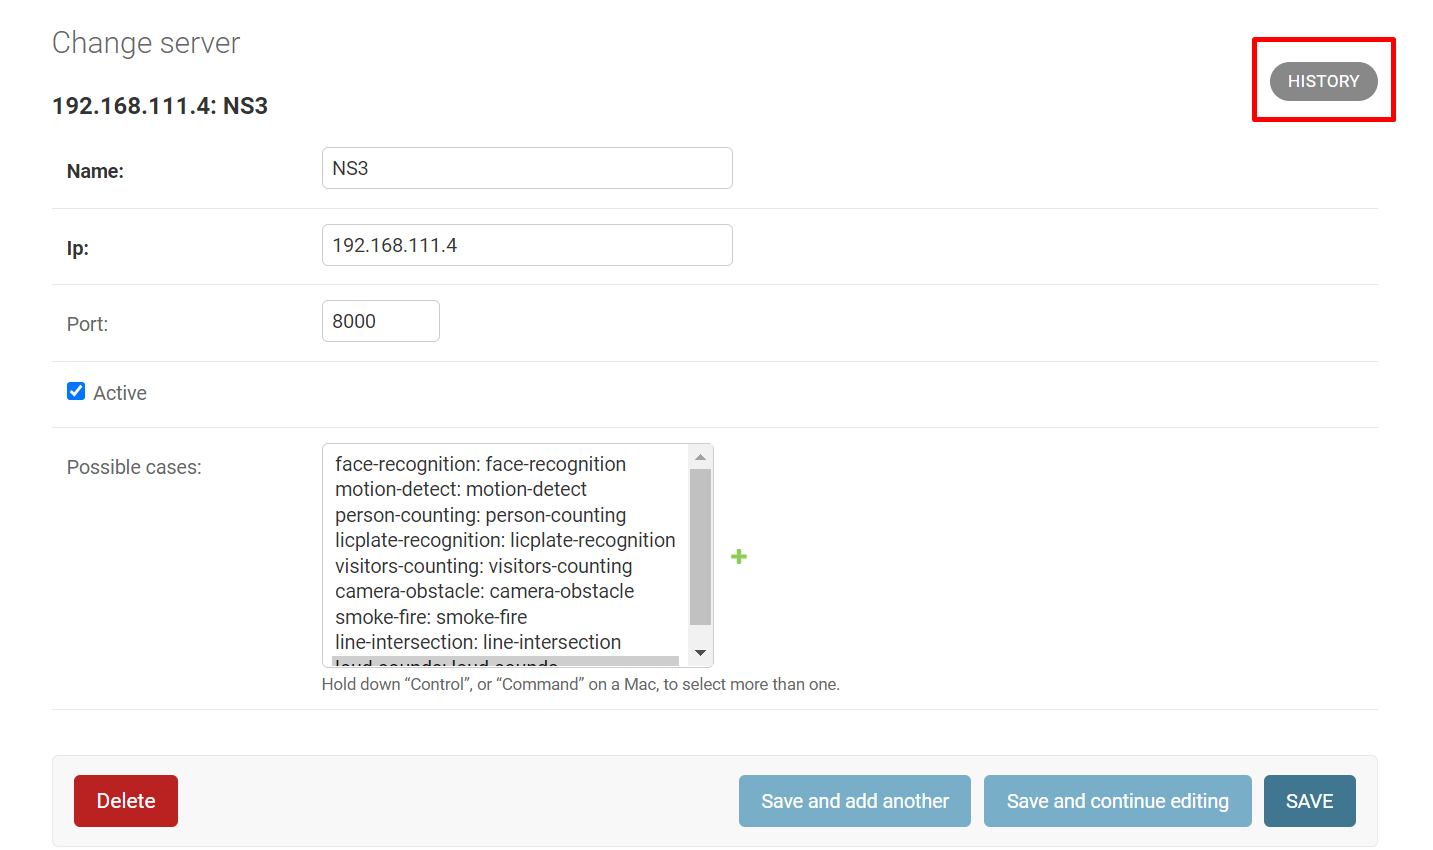Screen dimensions: 1433x850
Task: Choose the smoke-fire case option
Action: point(431,617)
